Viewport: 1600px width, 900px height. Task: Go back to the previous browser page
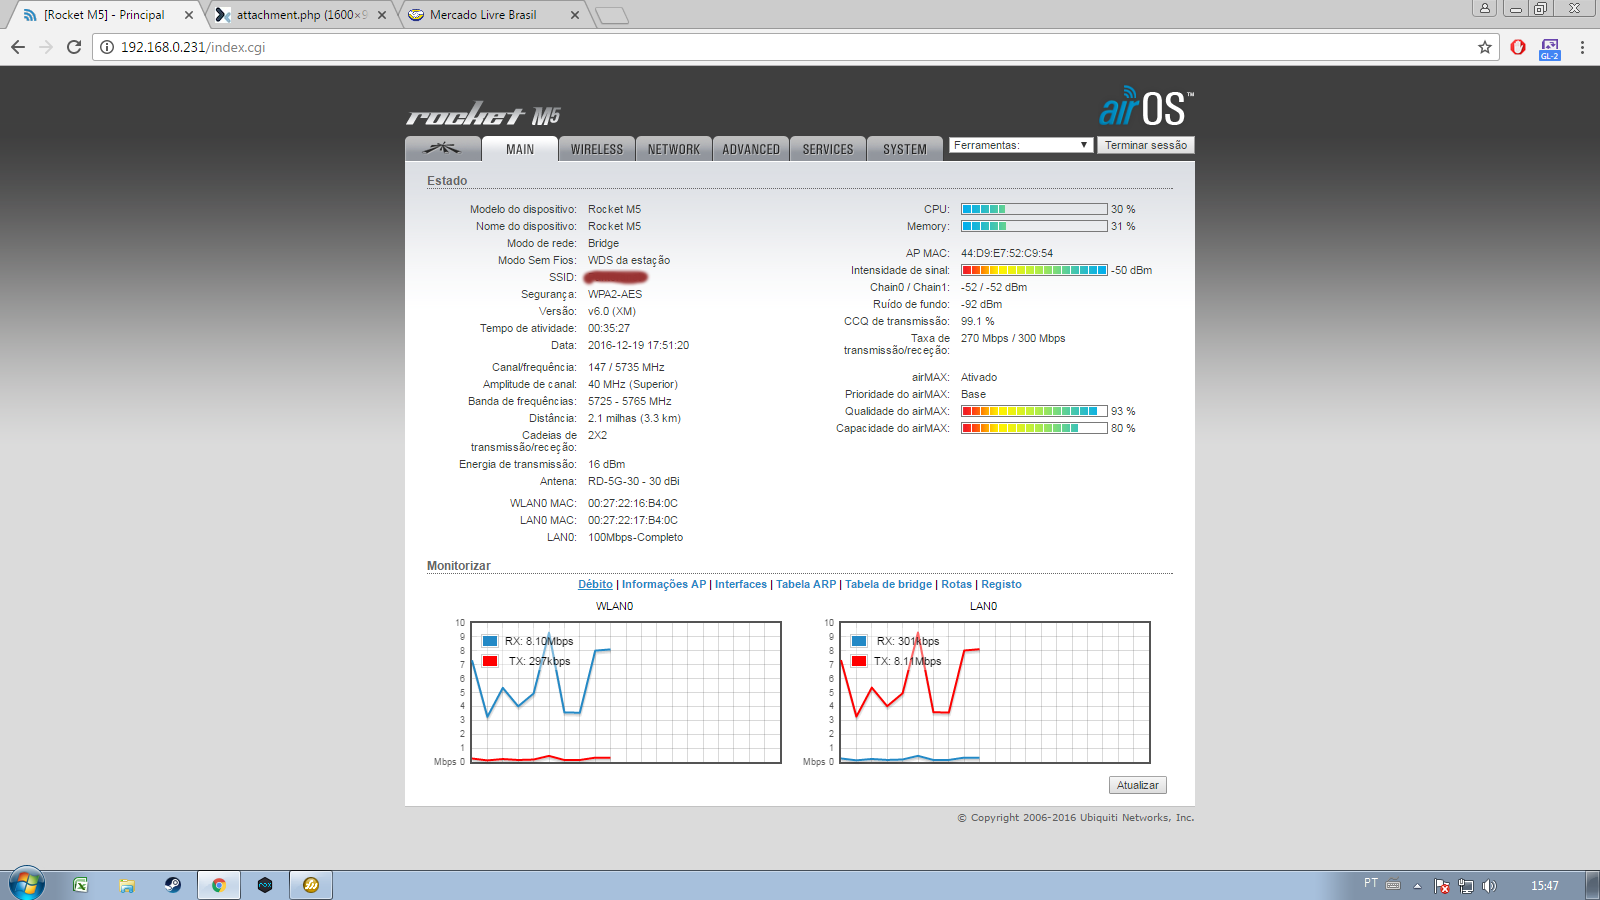point(18,47)
